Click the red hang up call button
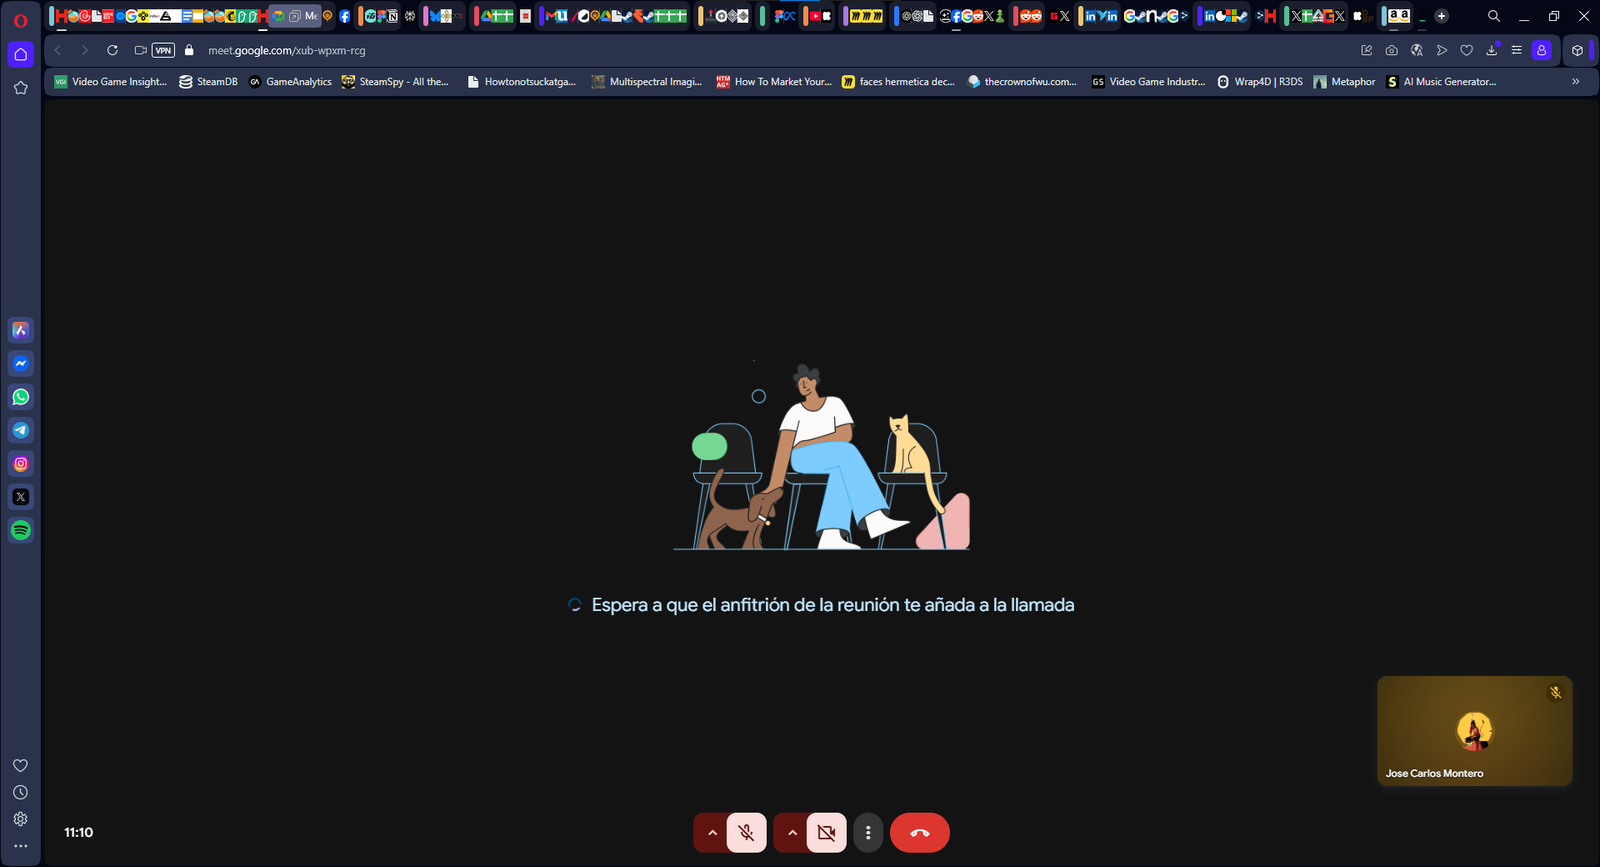This screenshot has width=1600, height=867. (x=919, y=832)
